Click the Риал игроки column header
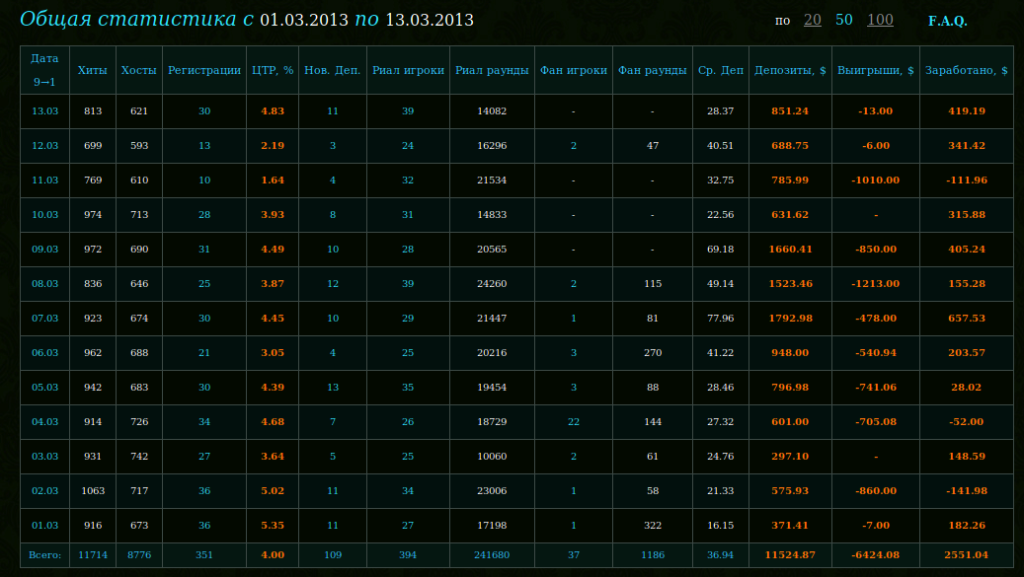This screenshot has width=1024, height=577. 408,70
